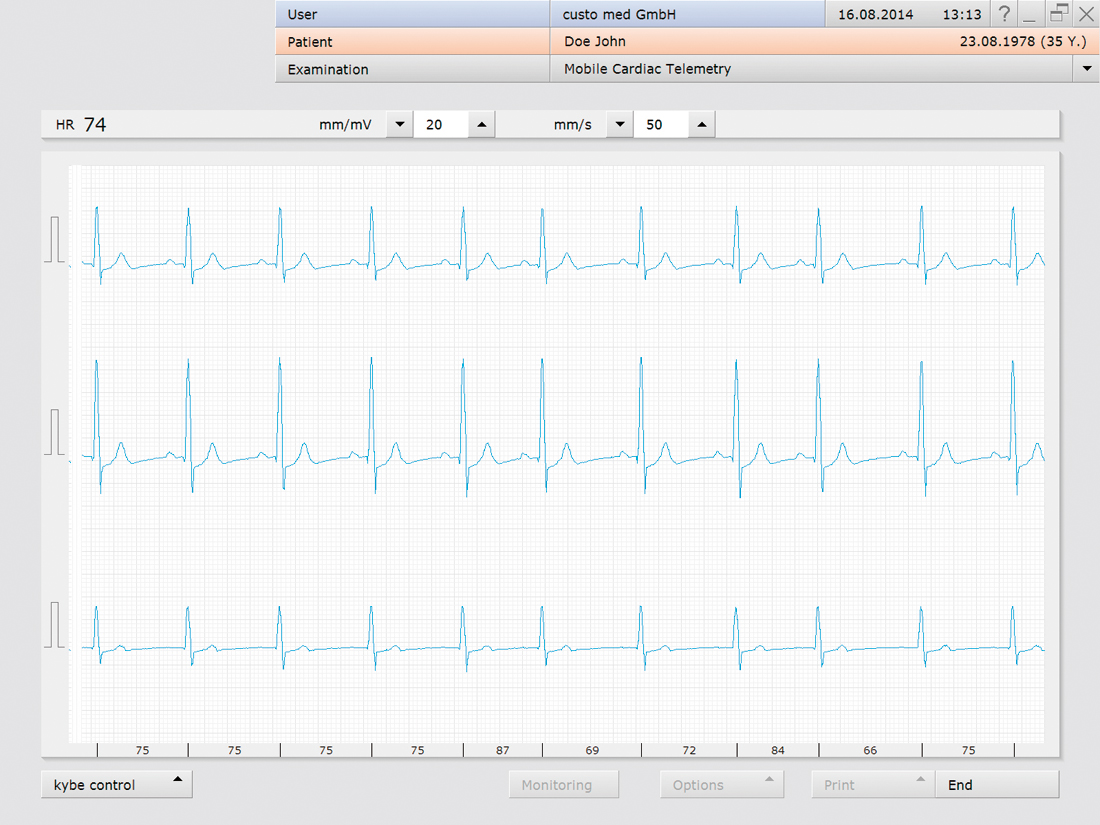The image size is (1100, 825).
Task: Click the help question mark icon
Action: [1005, 14]
